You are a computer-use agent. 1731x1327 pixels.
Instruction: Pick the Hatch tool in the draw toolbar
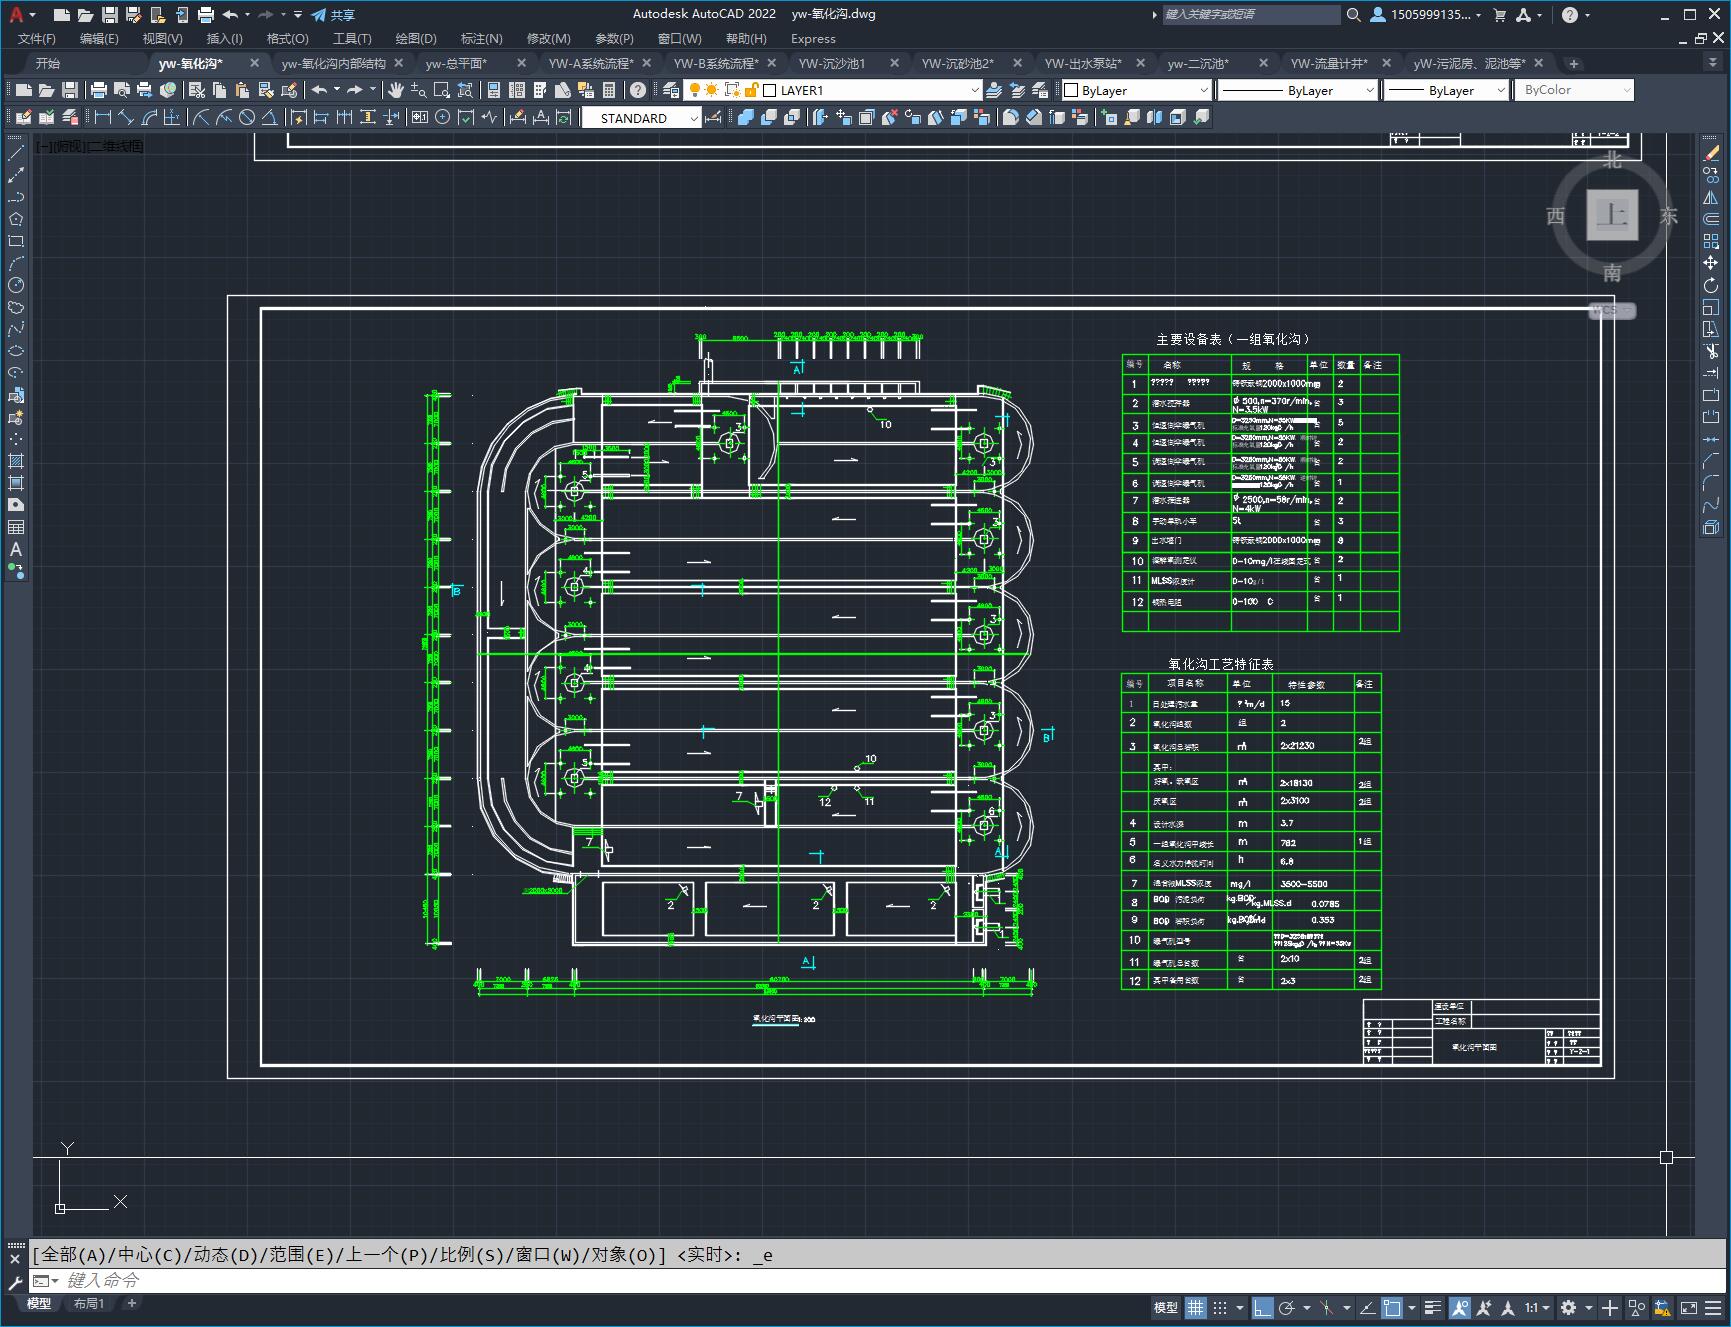point(16,461)
